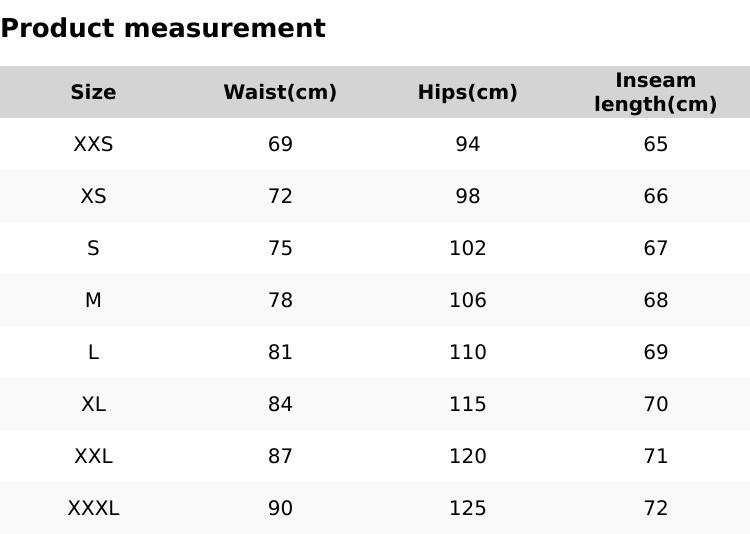Select the hips value 102 in S row
The image size is (750, 534).
tap(467, 249)
